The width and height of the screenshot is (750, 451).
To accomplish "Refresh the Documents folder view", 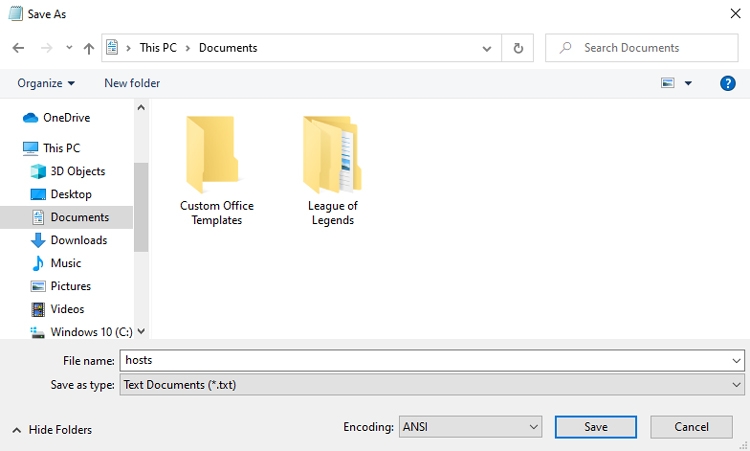I will [x=518, y=48].
